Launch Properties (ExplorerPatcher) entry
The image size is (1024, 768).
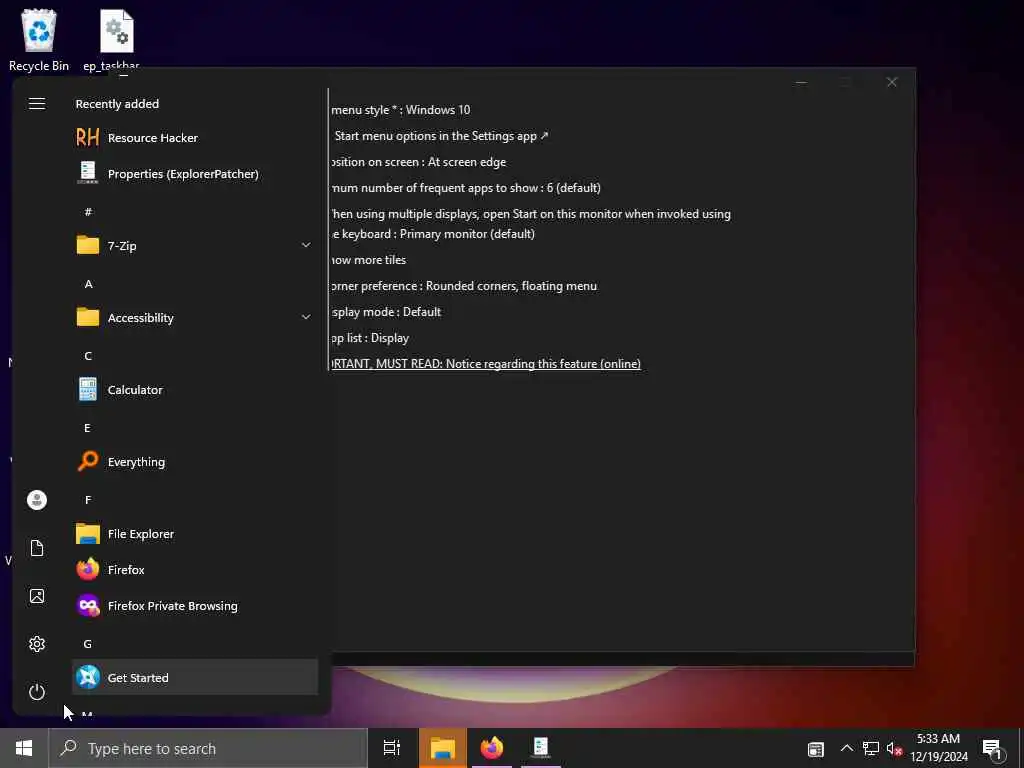coord(195,174)
